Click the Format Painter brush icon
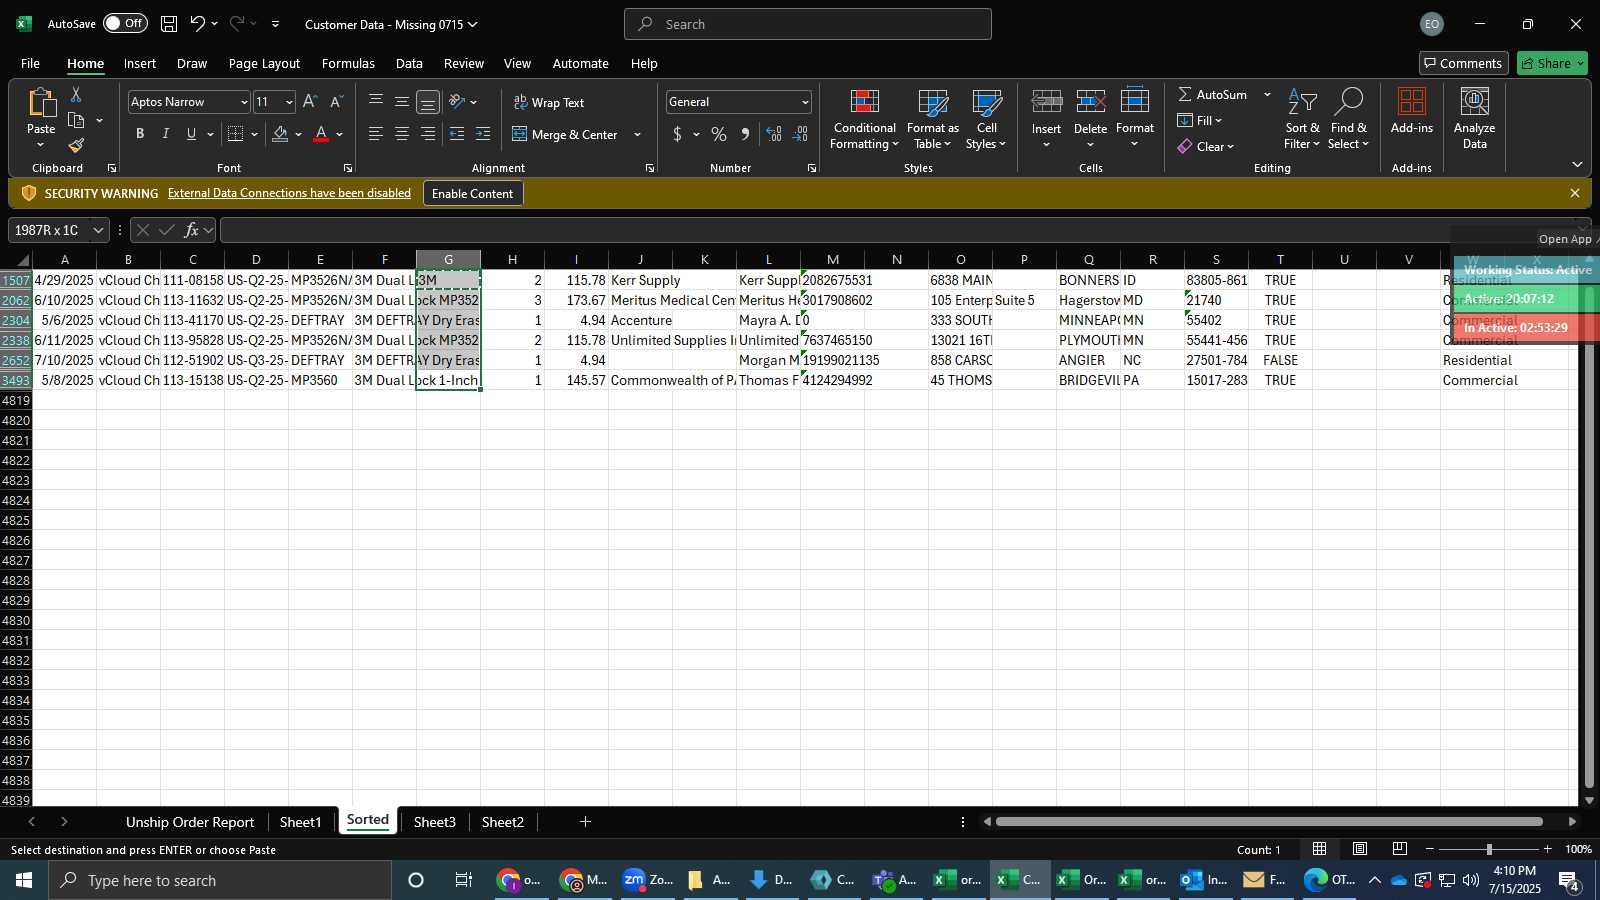The width and height of the screenshot is (1600, 900). coord(76,146)
